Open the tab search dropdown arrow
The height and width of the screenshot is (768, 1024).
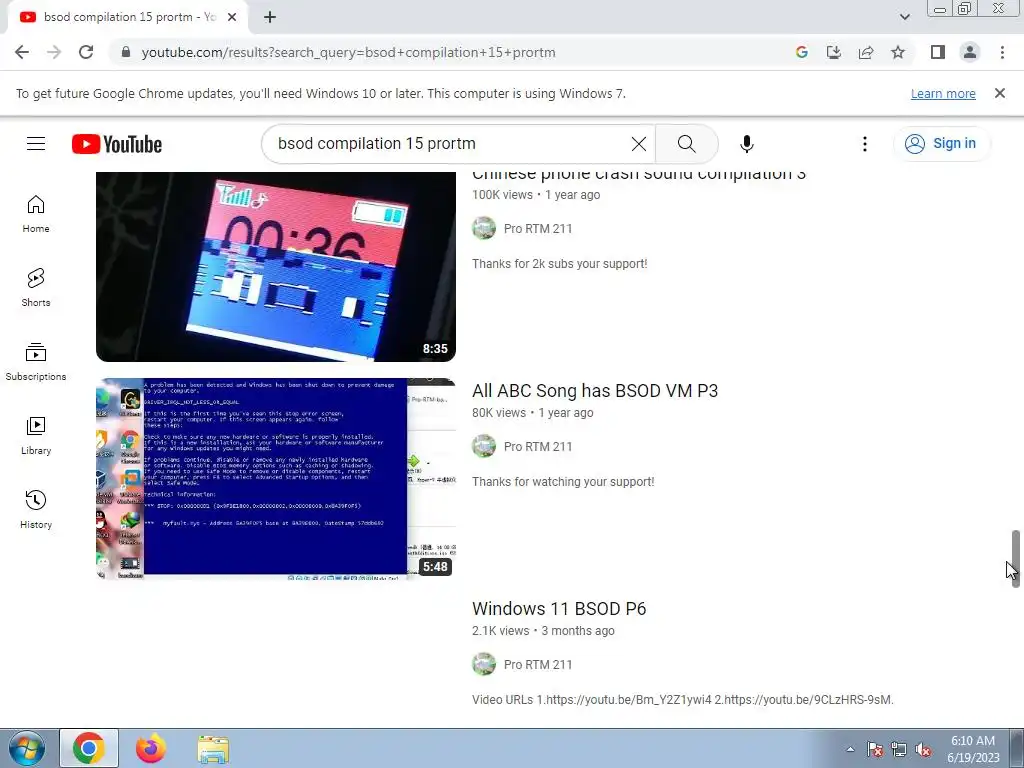(904, 17)
